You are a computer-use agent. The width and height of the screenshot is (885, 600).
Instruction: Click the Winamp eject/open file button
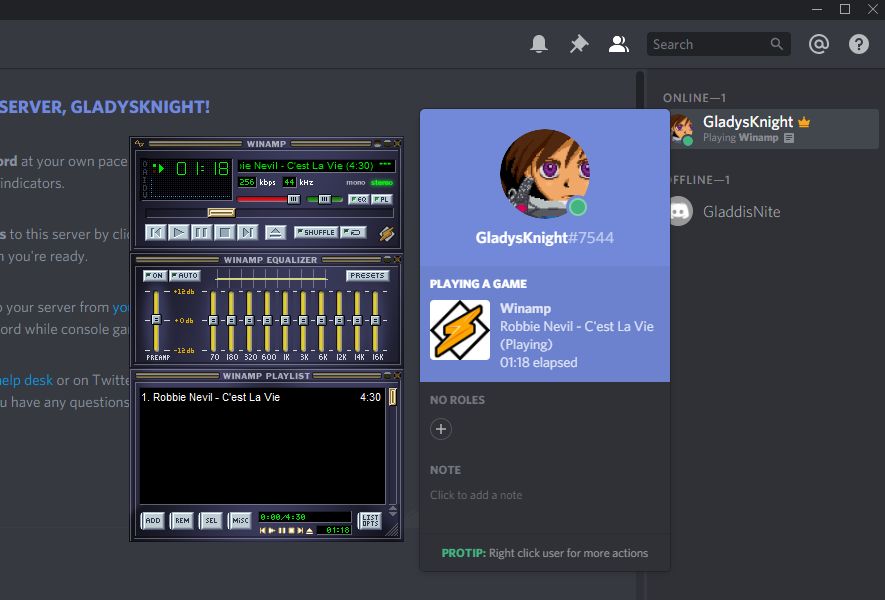[x=275, y=233]
